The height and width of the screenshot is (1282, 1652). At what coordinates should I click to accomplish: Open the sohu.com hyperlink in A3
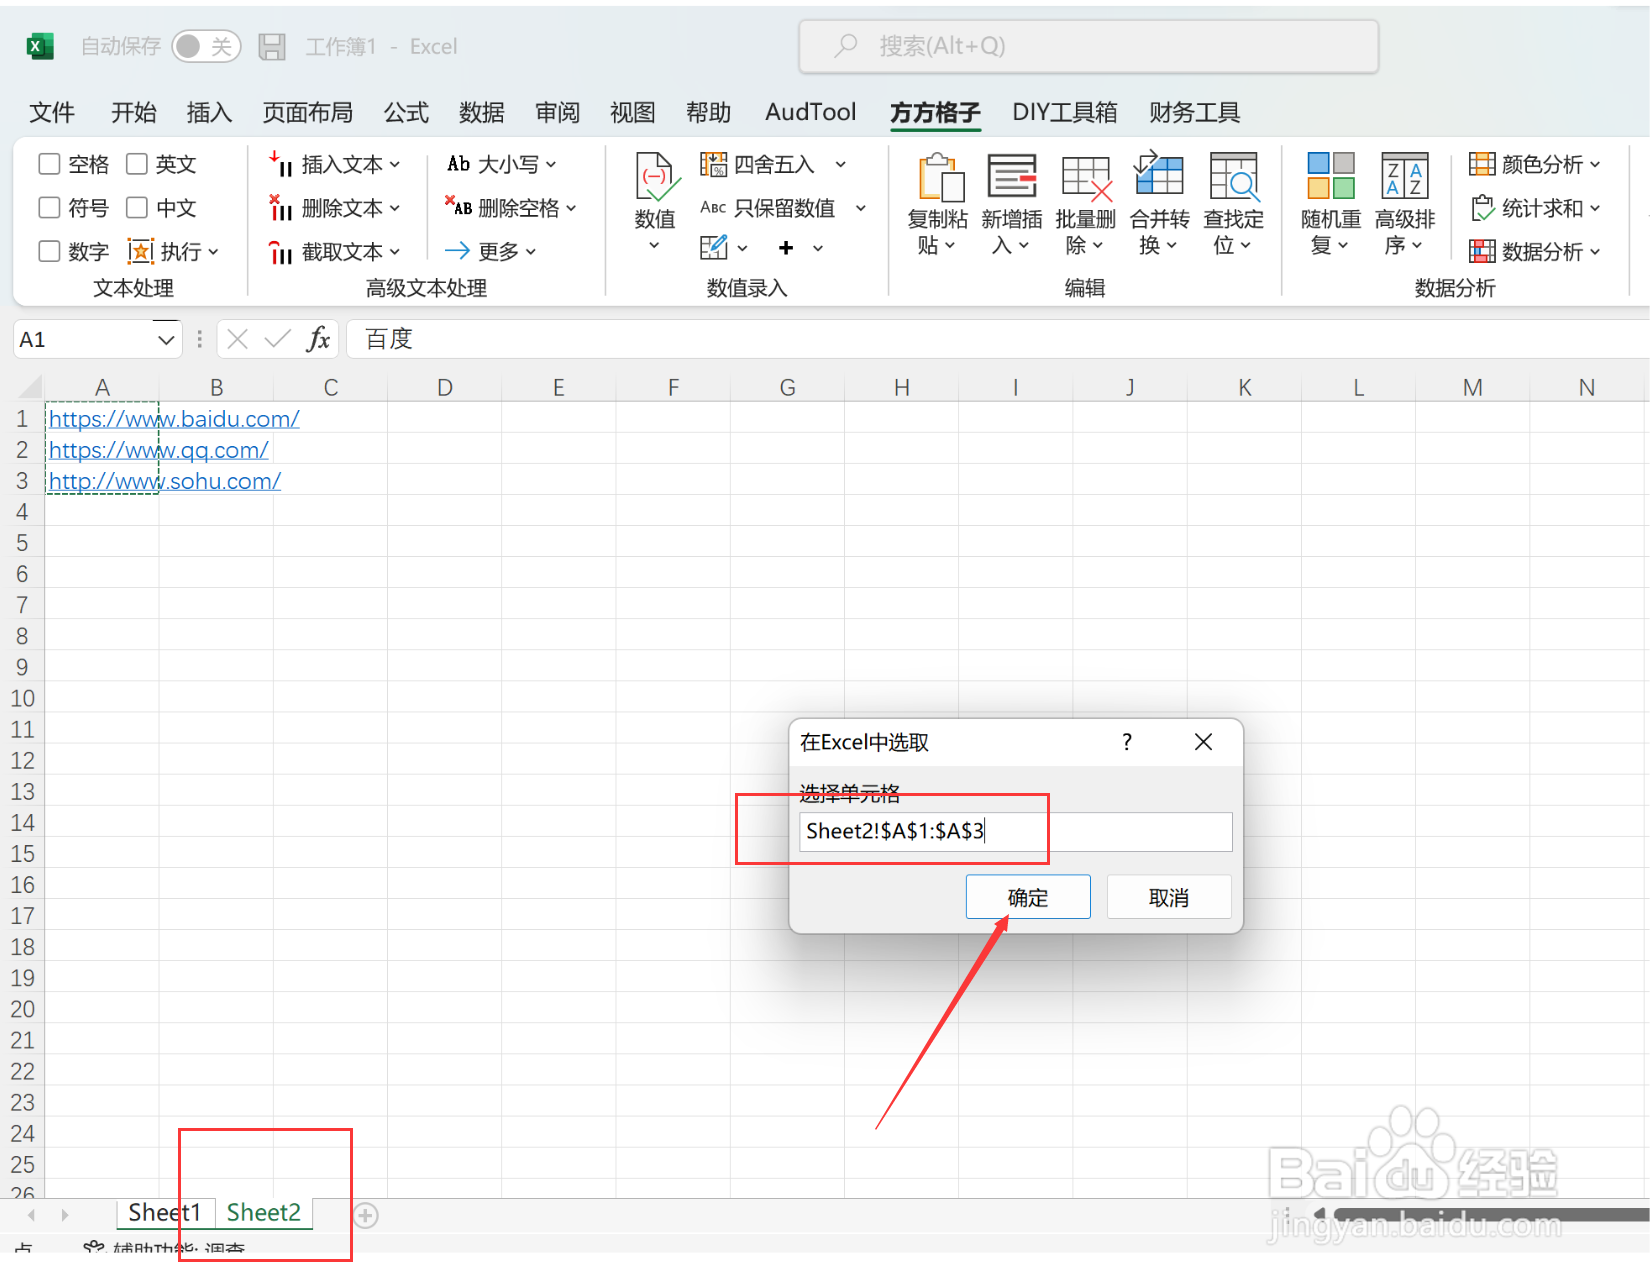165,481
